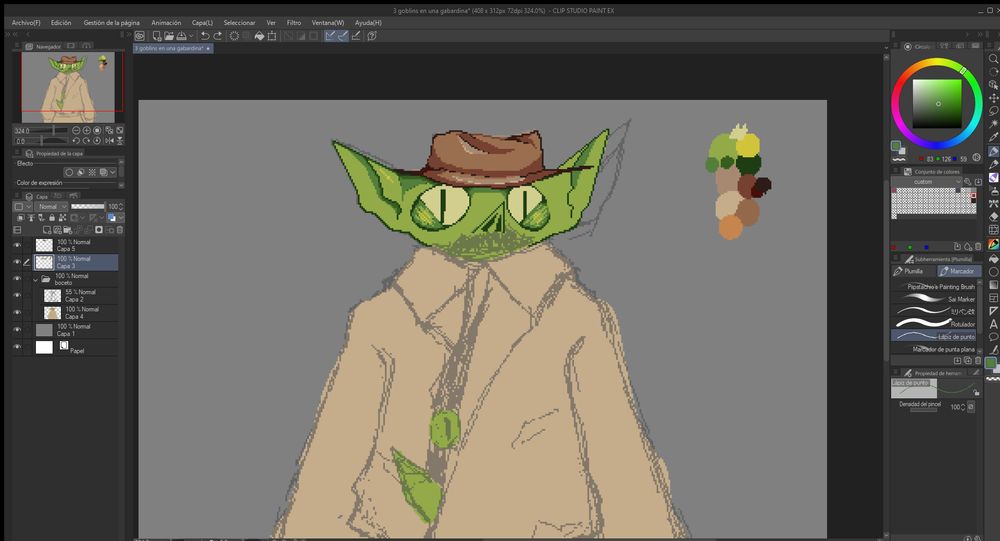The height and width of the screenshot is (541, 1000).
Task: Delete layer with trash icon in layer panel
Action: tap(119, 230)
